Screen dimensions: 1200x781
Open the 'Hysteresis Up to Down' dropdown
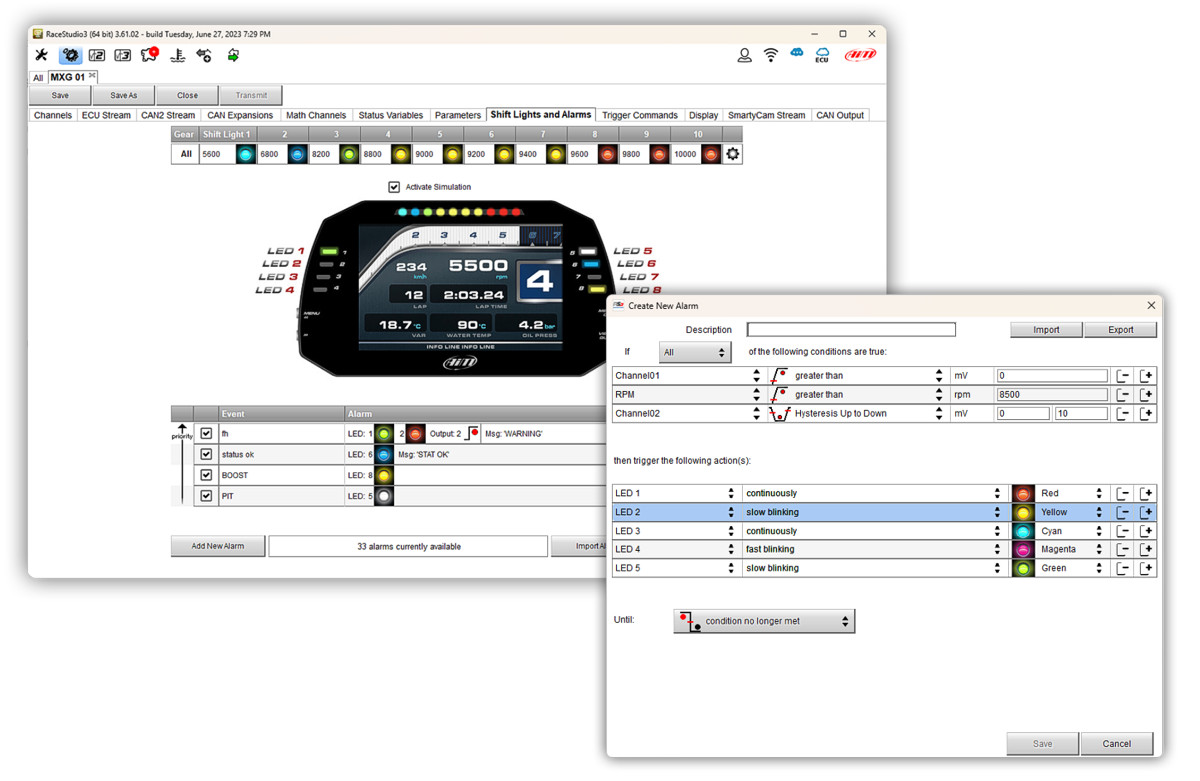(856, 414)
